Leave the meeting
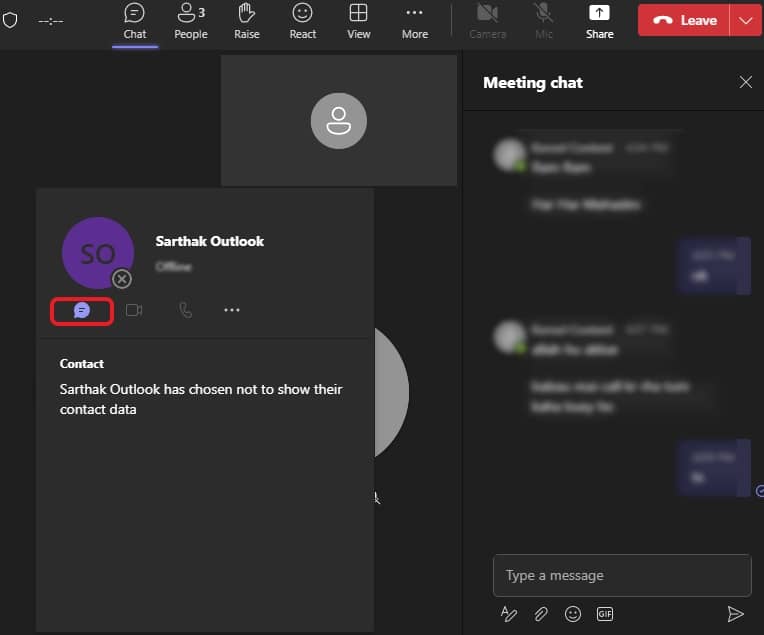This screenshot has width=764, height=635. click(x=684, y=20)
